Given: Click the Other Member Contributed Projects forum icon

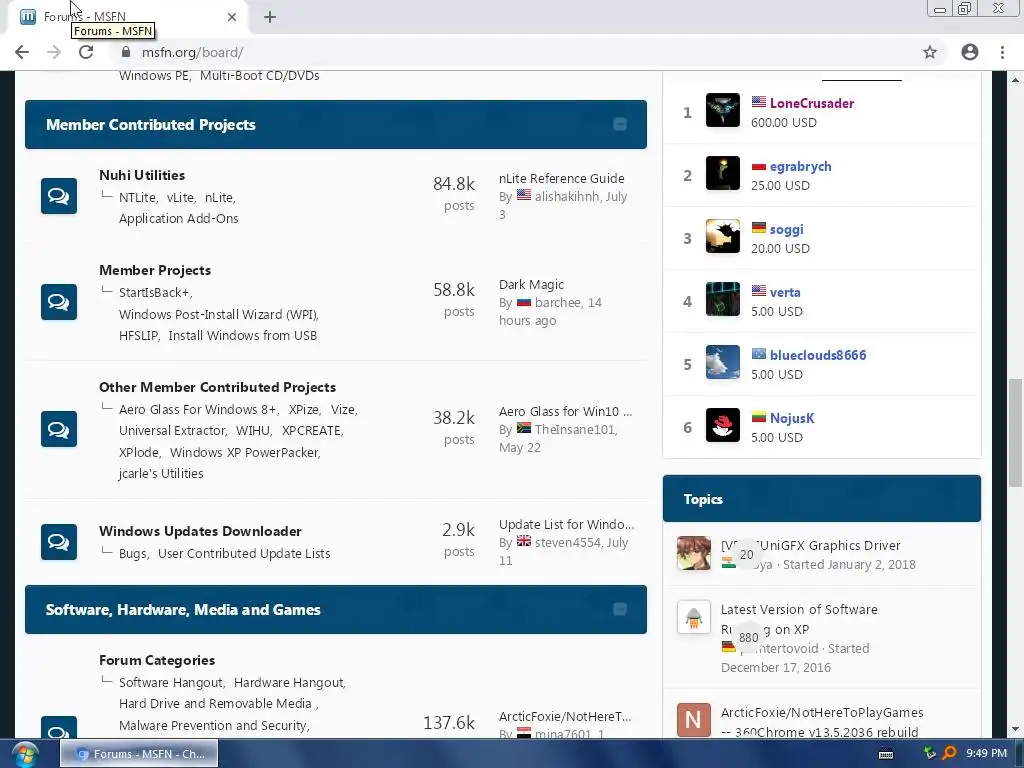Looking at the screenshot, I should pos(59,429).
